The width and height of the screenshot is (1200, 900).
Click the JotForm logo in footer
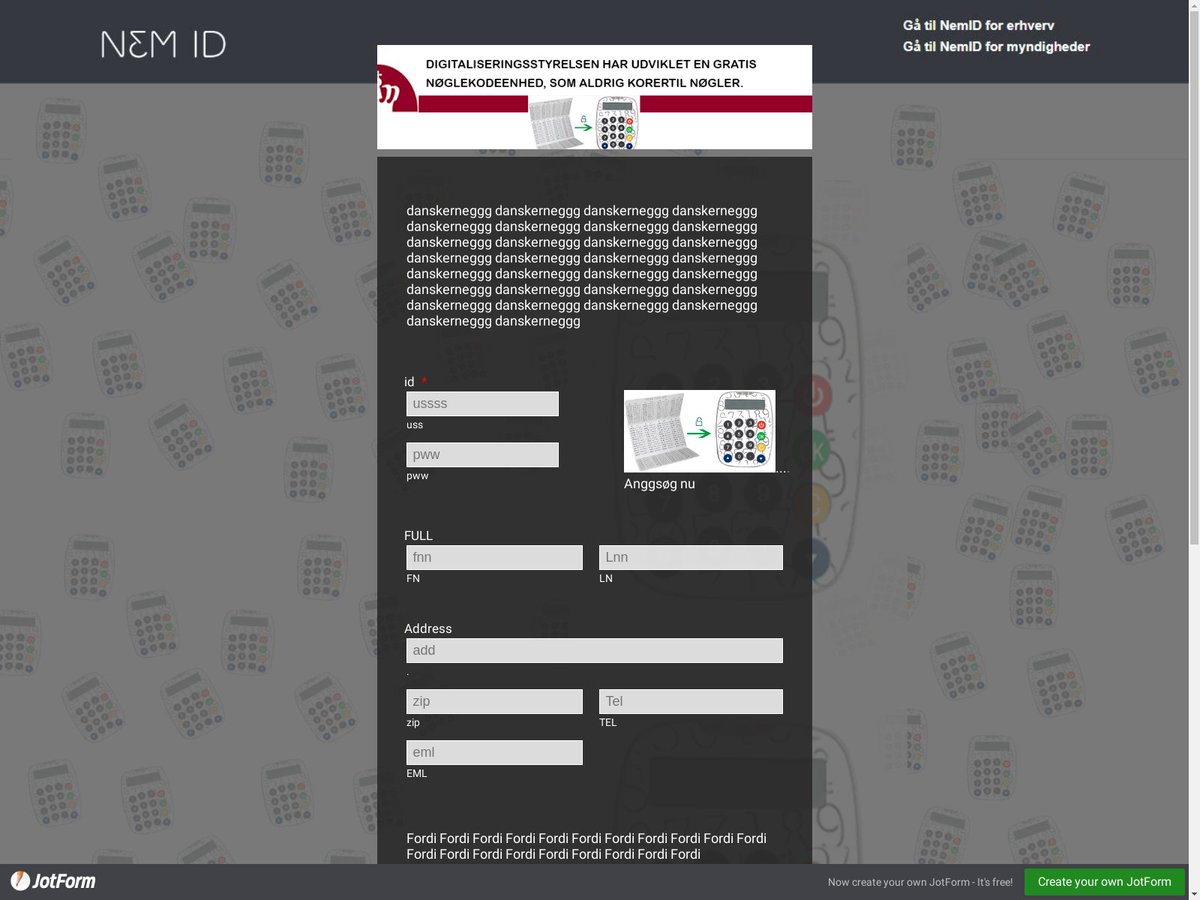[x=53, y=881]
